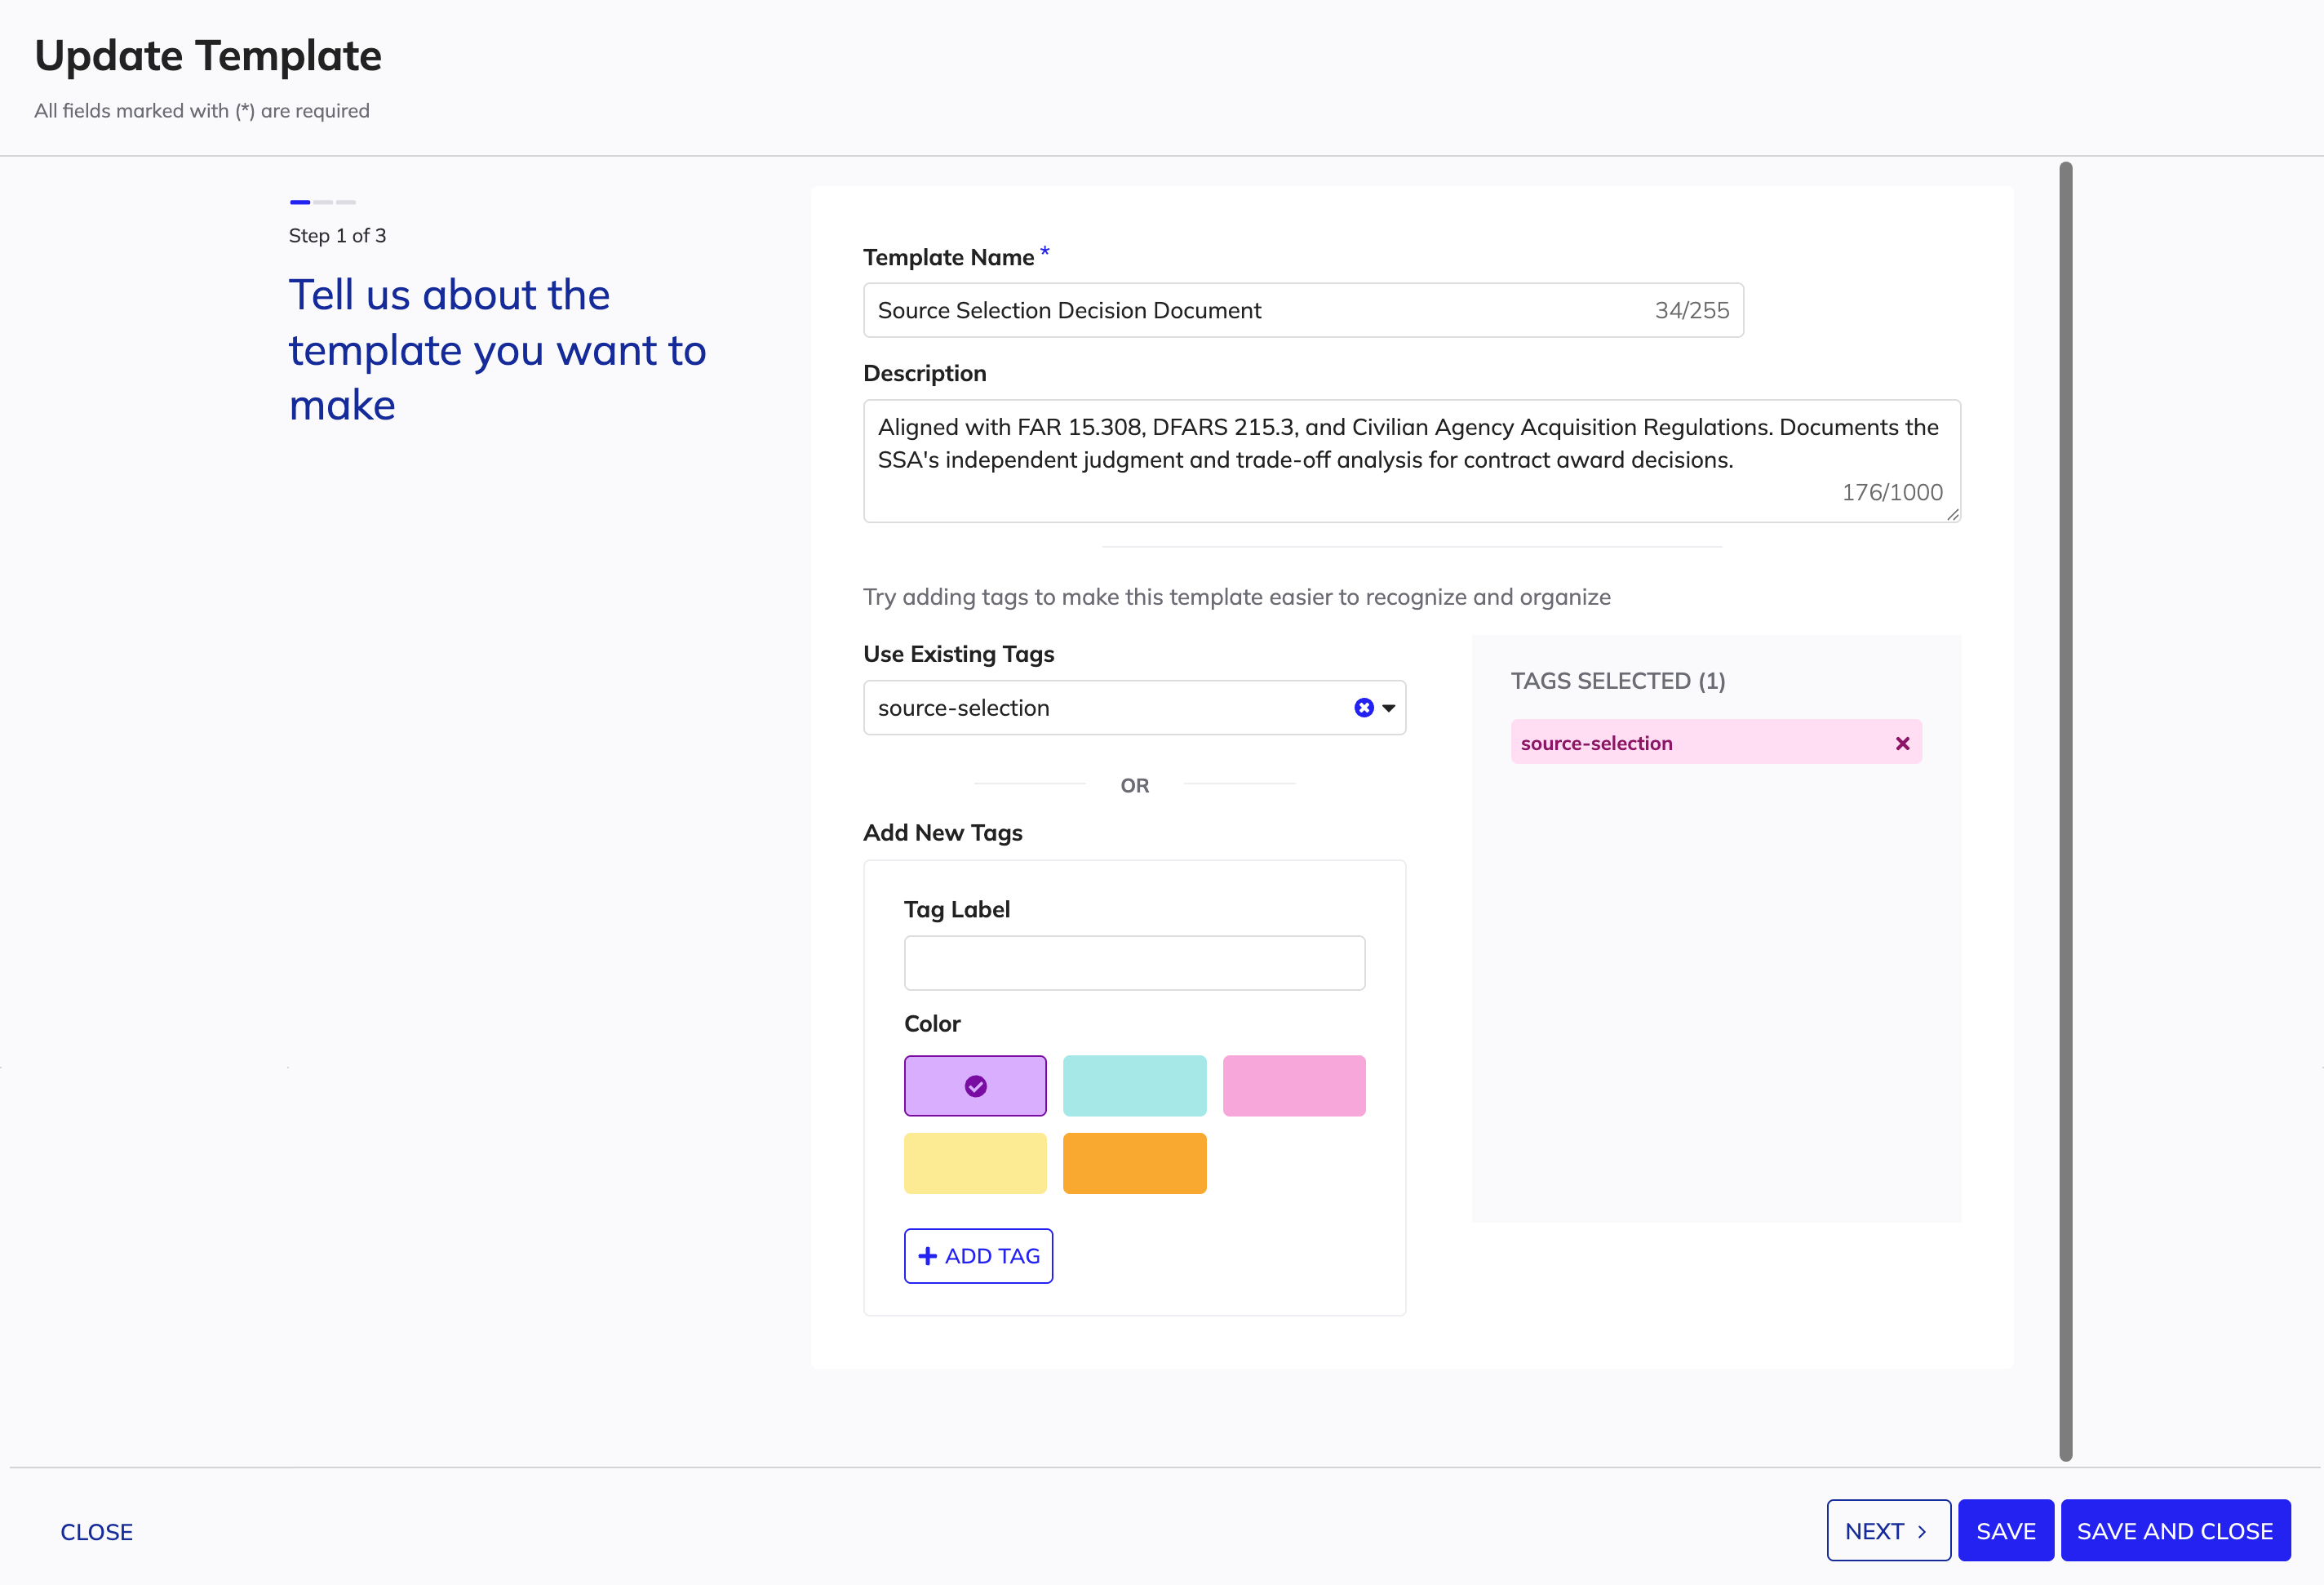Click the Step 1 of 3 label
2324x1585 pixels.
[337, 236]
